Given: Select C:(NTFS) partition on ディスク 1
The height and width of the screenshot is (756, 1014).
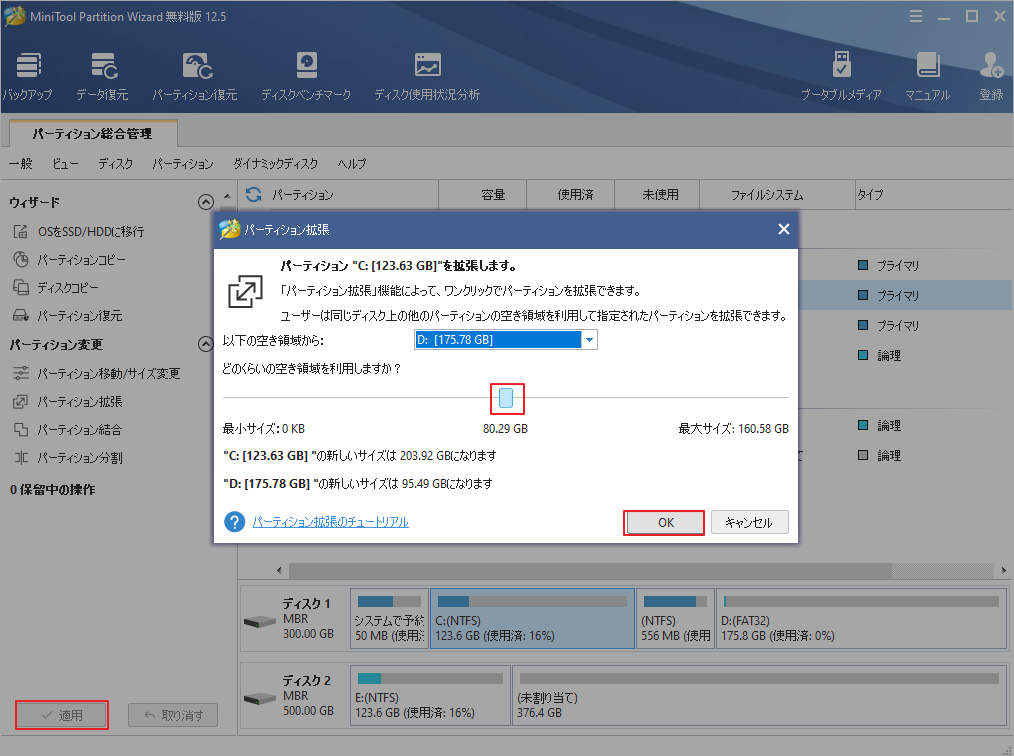Looking at the screenshot, I should click(532, 618).
